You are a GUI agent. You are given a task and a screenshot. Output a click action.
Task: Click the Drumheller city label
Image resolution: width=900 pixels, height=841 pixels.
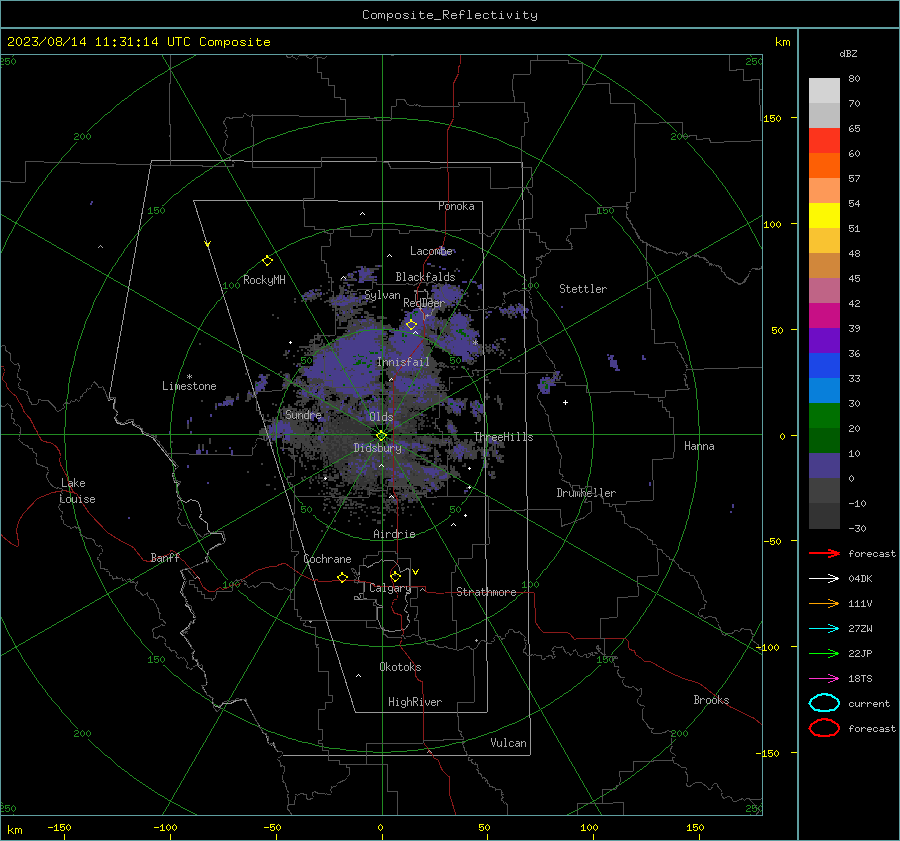[x=586, y=493]
